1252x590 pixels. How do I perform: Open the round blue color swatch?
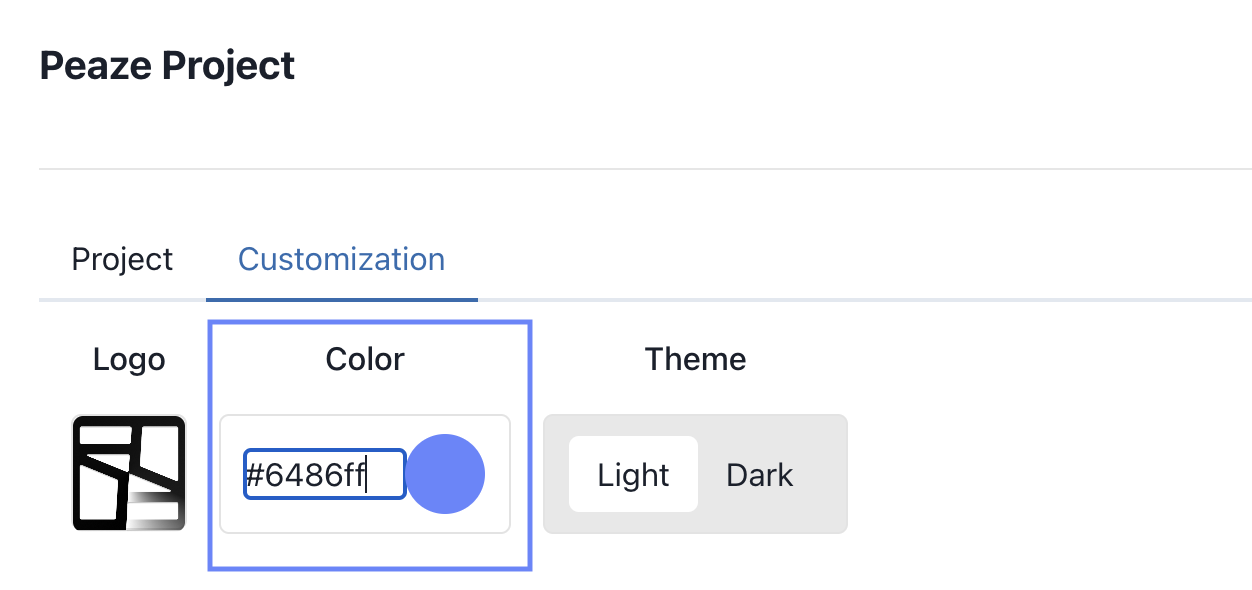click(445, 474)
